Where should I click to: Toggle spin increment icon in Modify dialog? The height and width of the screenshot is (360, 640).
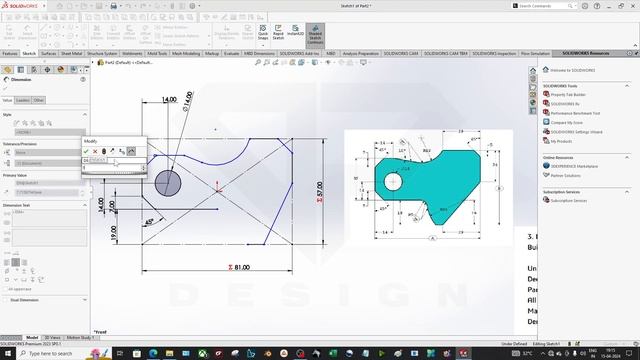(122, 151)
